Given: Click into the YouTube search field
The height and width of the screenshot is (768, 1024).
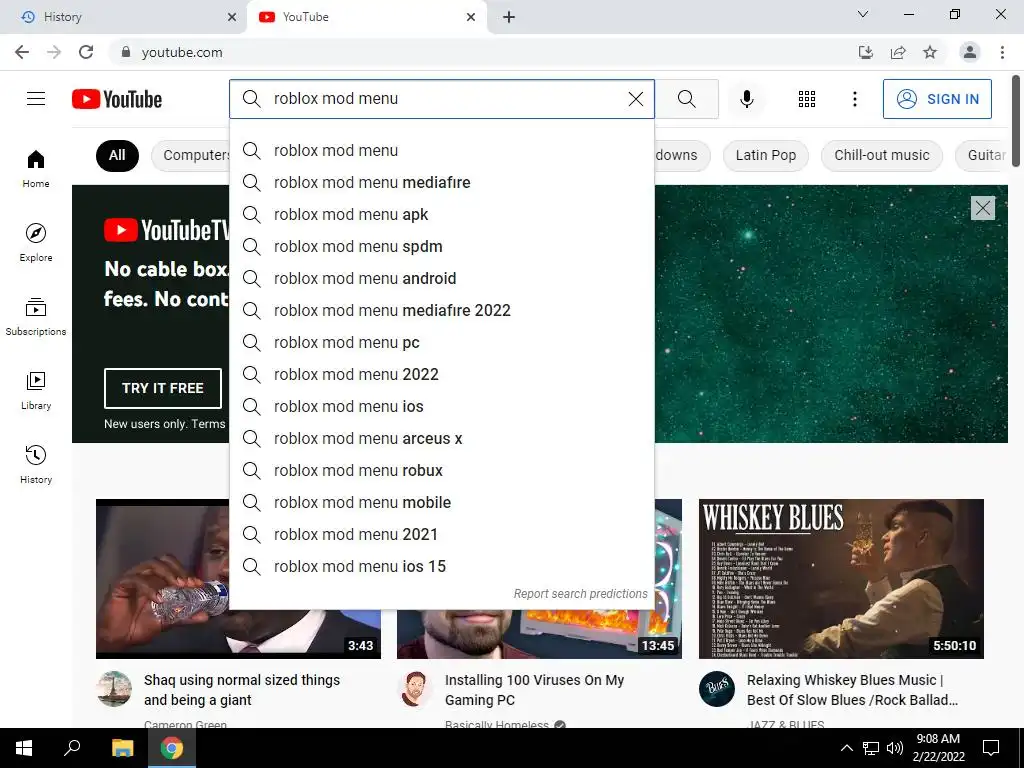Looking at the screenshot, I should coord(444,99).
